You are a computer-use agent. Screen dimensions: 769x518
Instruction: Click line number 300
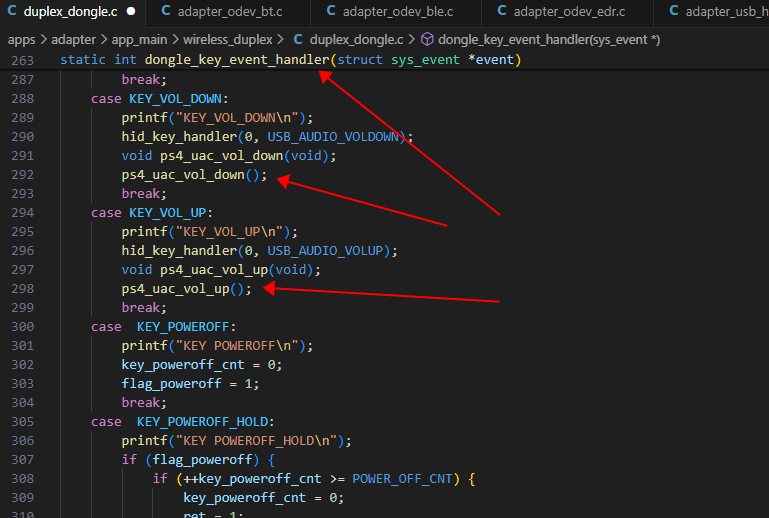coord(23,327)
